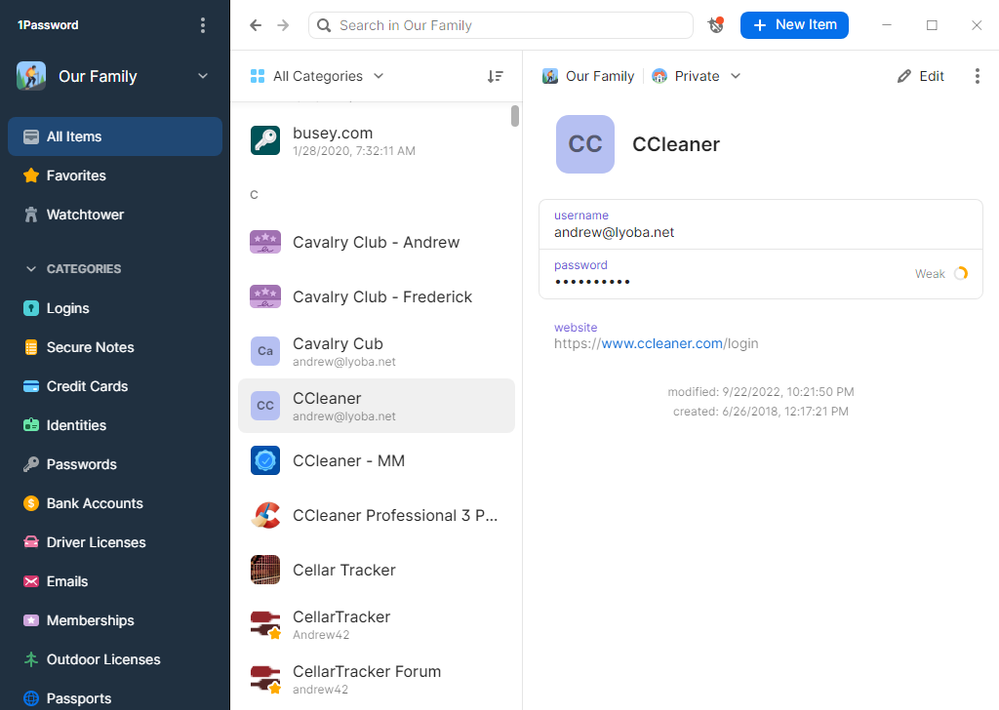Open the www.ccleaner.com website link

[x=661, y=343]
